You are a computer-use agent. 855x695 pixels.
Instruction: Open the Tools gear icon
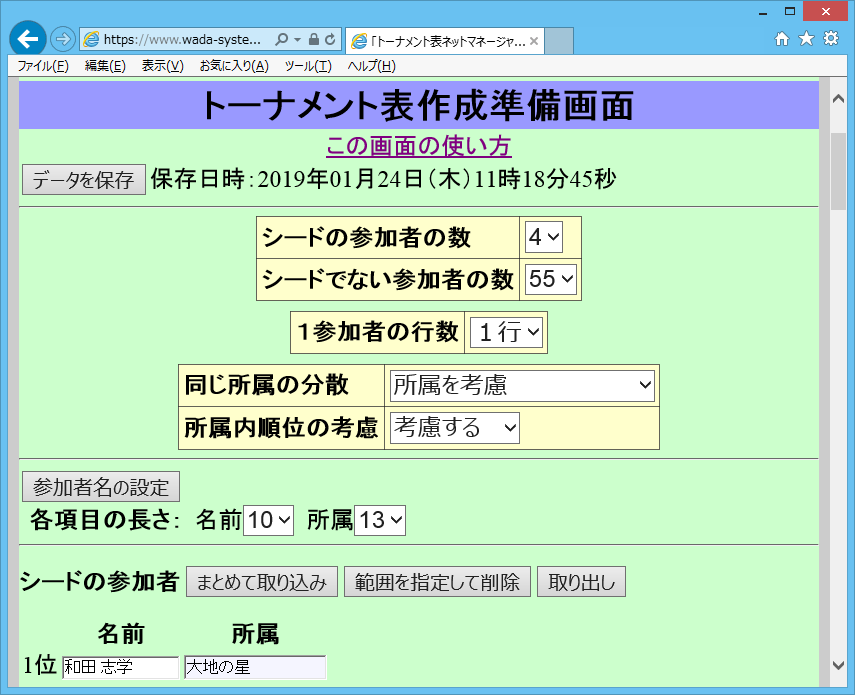(830, 39)
